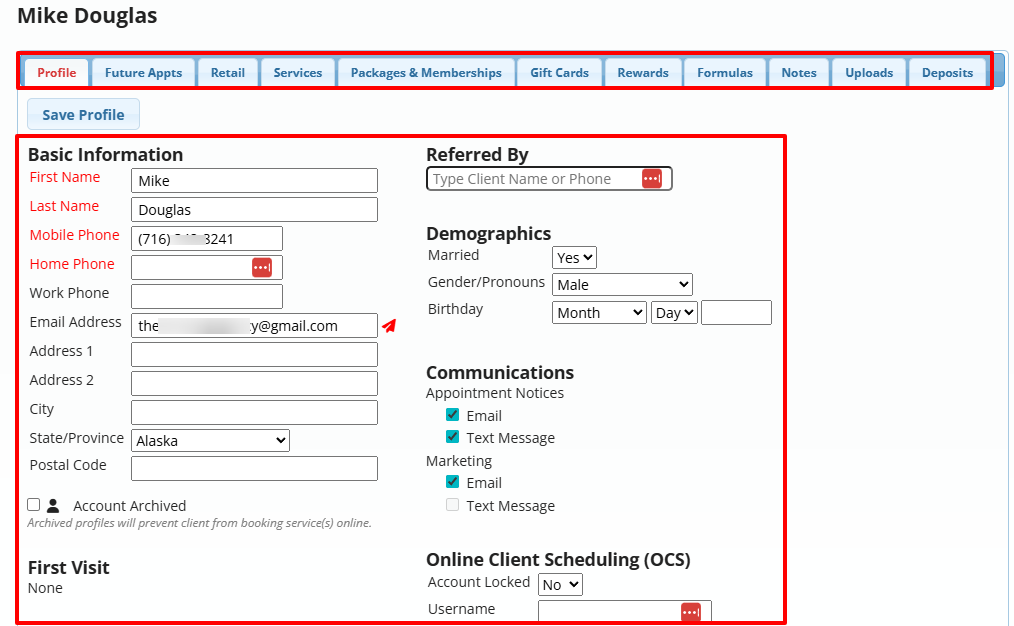Click red icon in Referred By field
The height and width of the screenshot is (626, 1014).
(x=651, y=179)
